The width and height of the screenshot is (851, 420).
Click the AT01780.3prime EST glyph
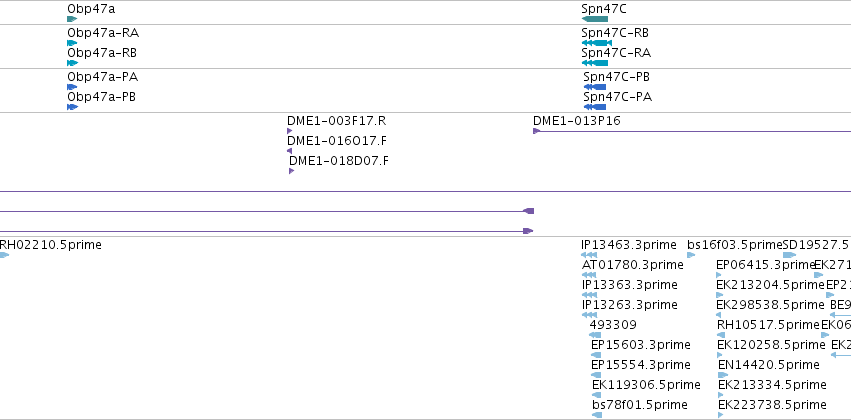(588, 275)
